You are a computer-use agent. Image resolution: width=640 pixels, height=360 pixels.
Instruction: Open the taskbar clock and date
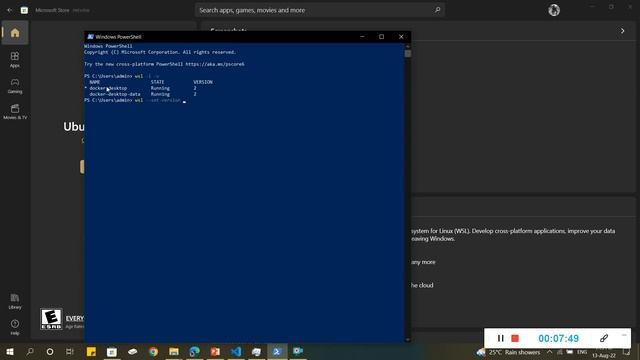[x=604, y=353]
